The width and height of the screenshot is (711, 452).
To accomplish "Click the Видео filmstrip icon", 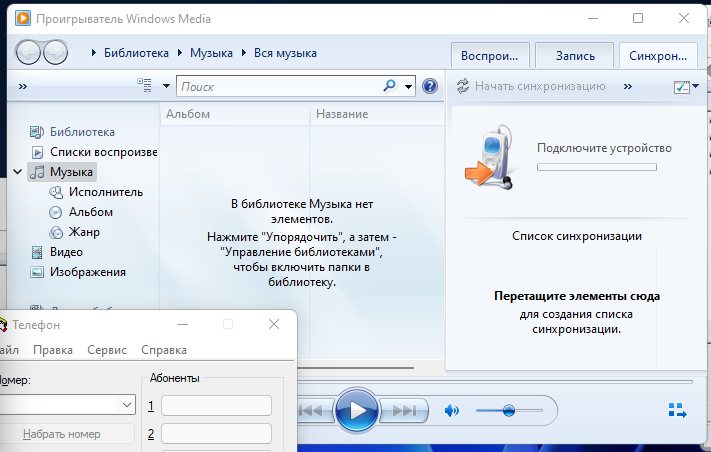I will [x=37, y=252].
